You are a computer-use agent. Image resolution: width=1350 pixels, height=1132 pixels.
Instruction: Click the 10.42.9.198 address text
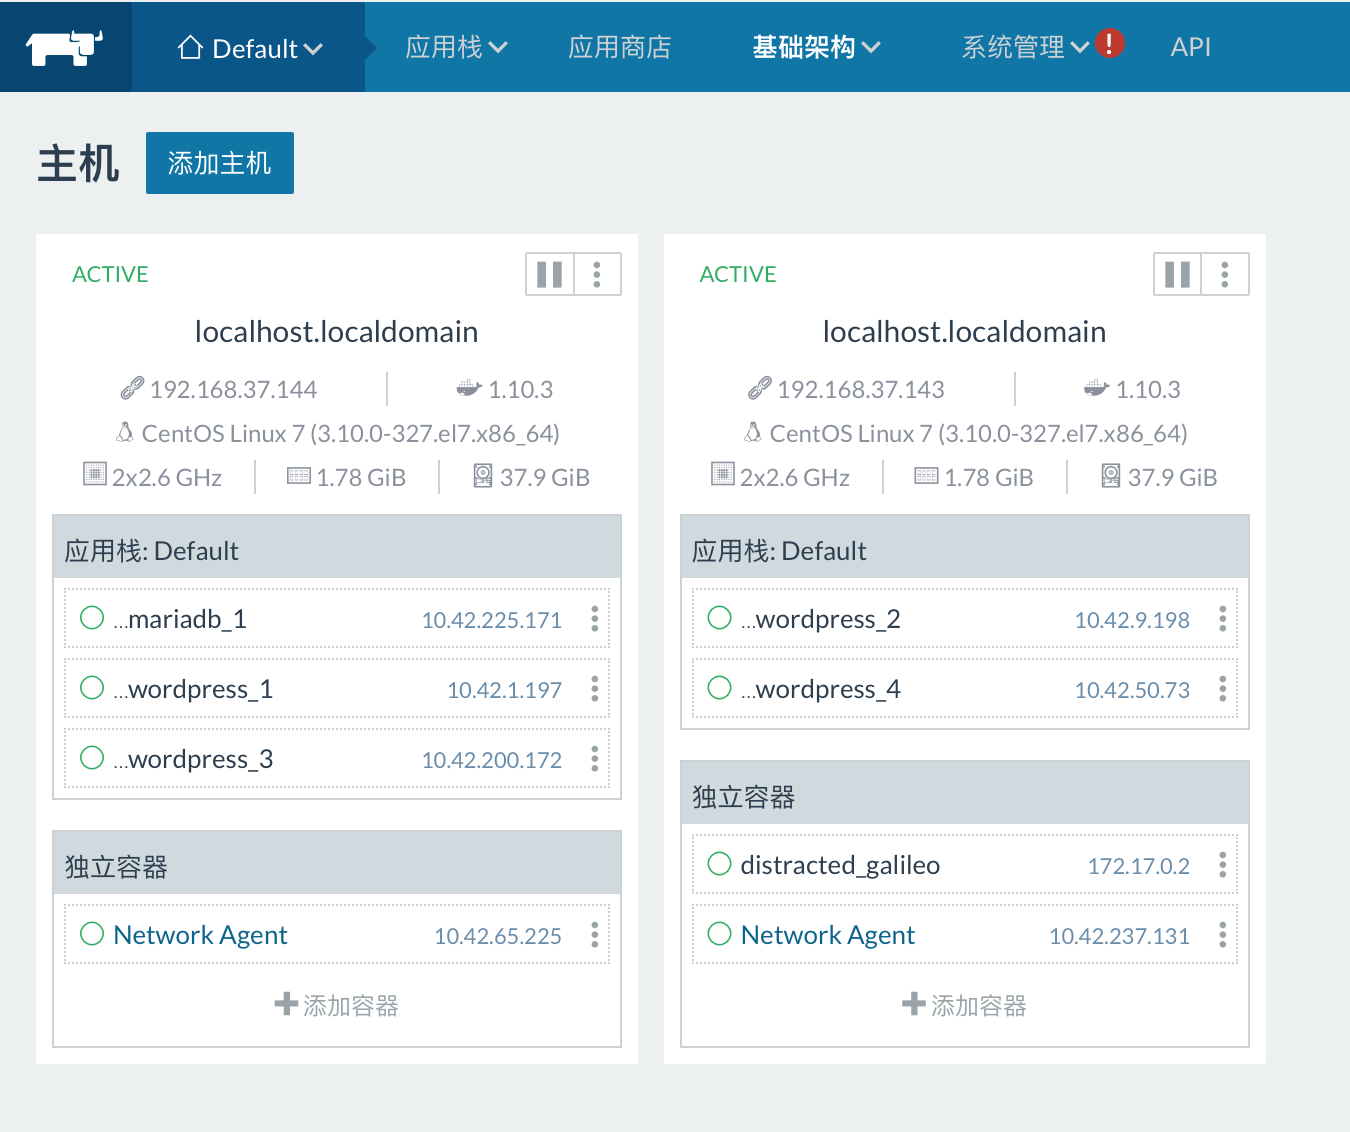pyautogui.click(x=1132, y=620)
